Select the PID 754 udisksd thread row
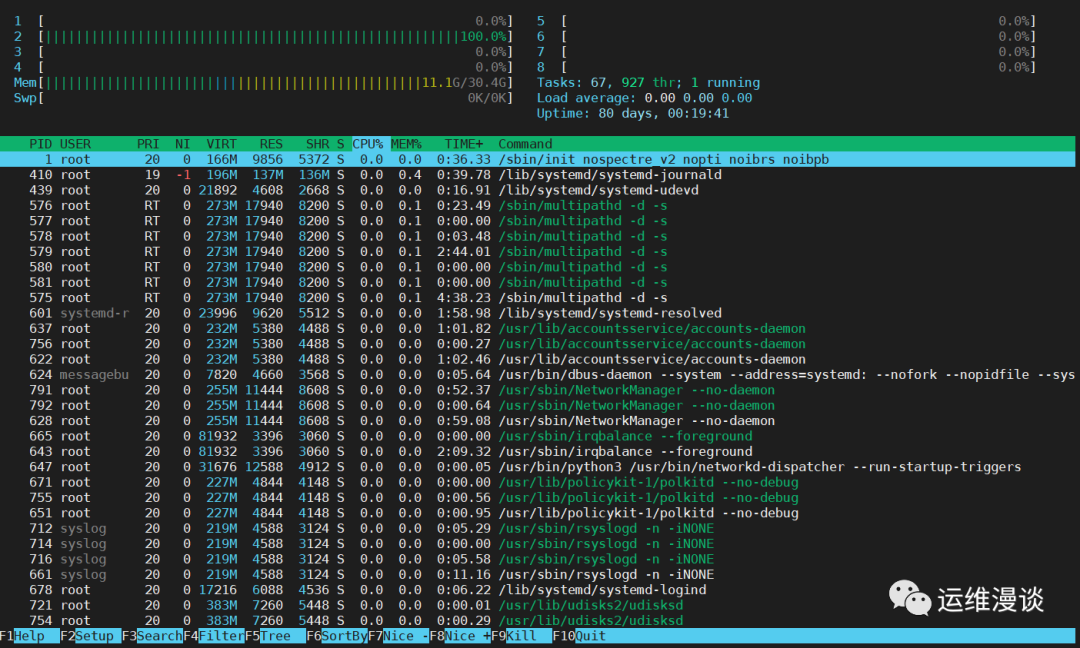1080x648 pixels. coord(537,620)
